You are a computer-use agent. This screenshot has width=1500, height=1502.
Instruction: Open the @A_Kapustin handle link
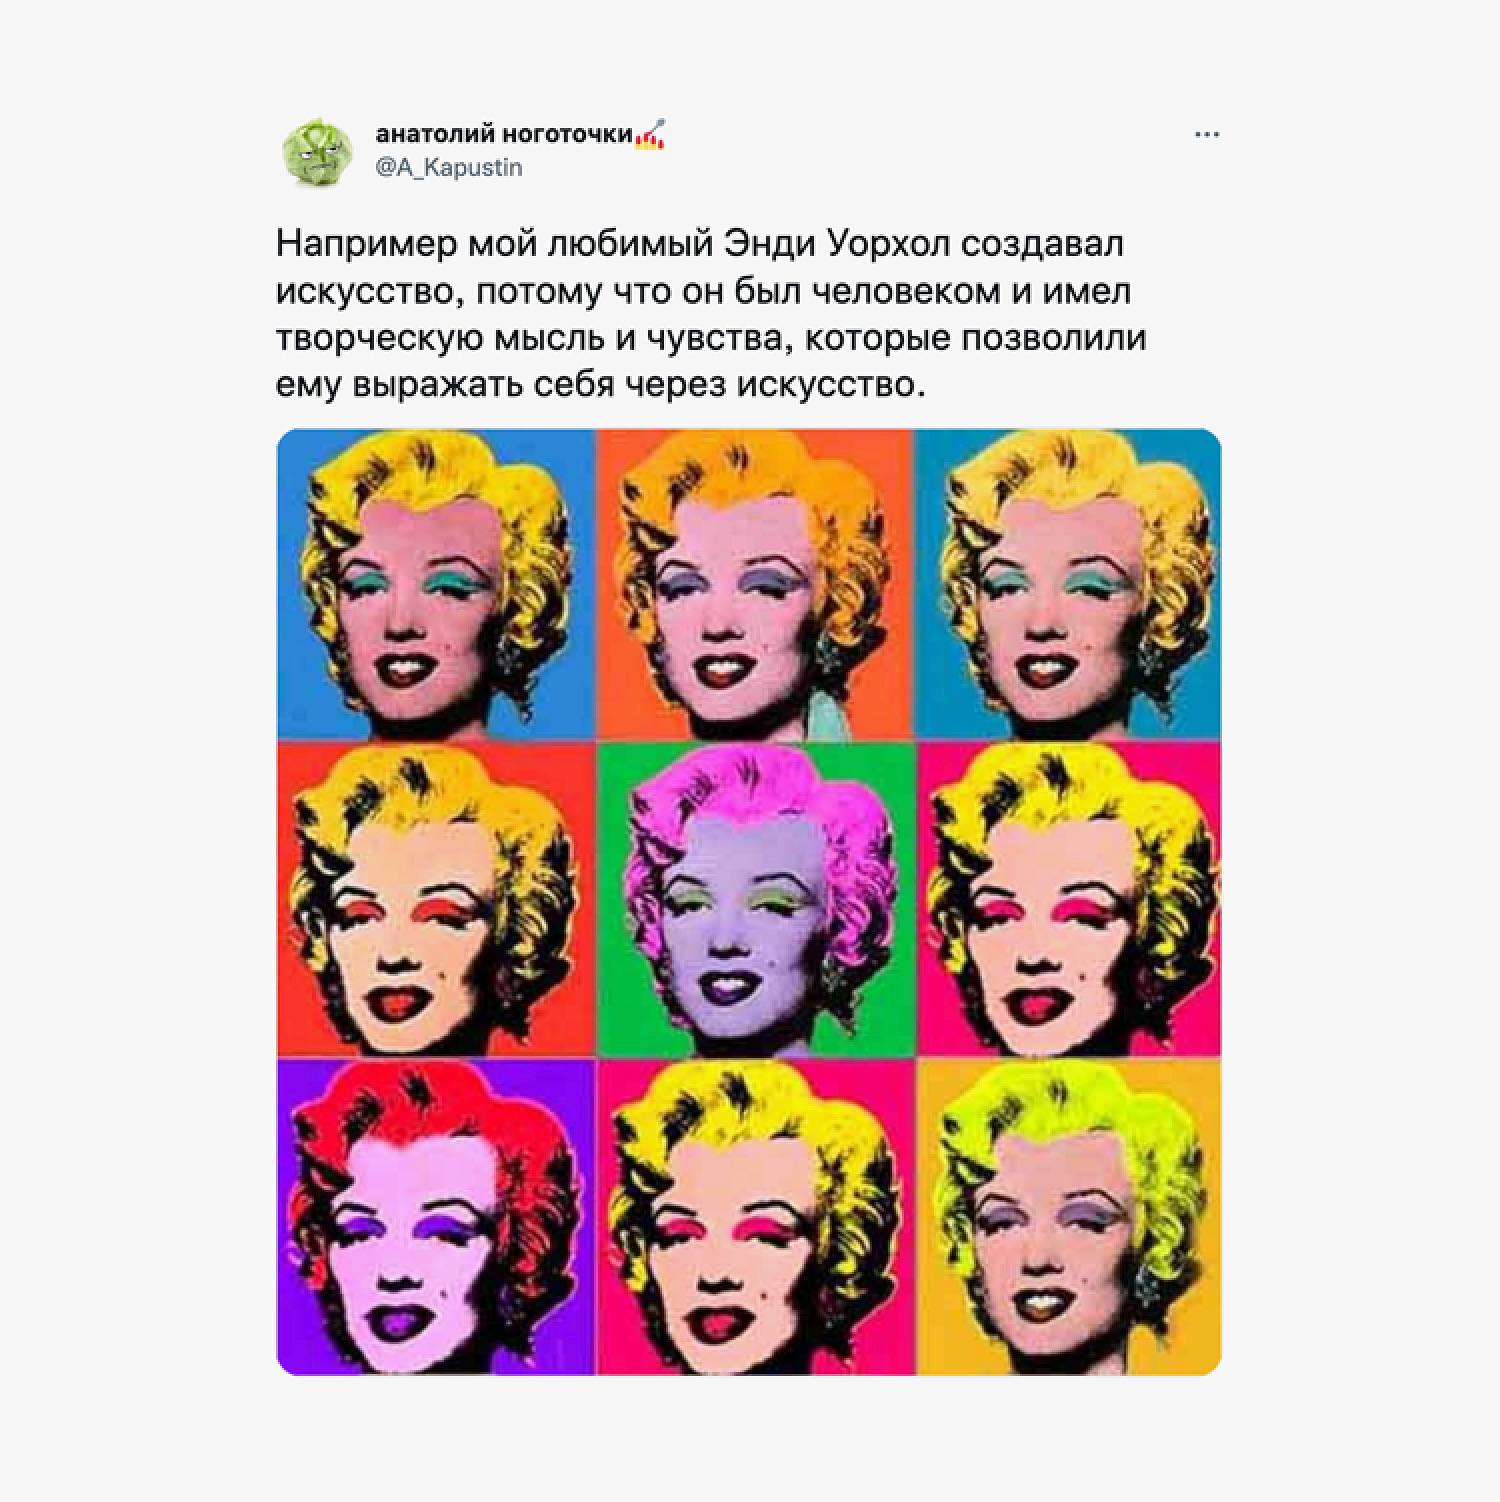[448, 168]
